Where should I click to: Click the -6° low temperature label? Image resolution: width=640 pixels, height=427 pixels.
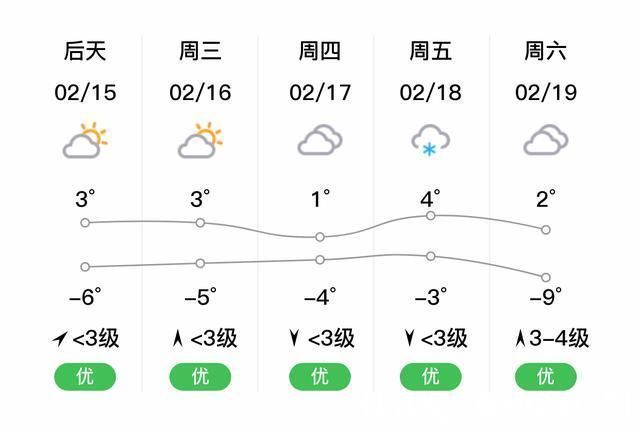click(85, 297)
